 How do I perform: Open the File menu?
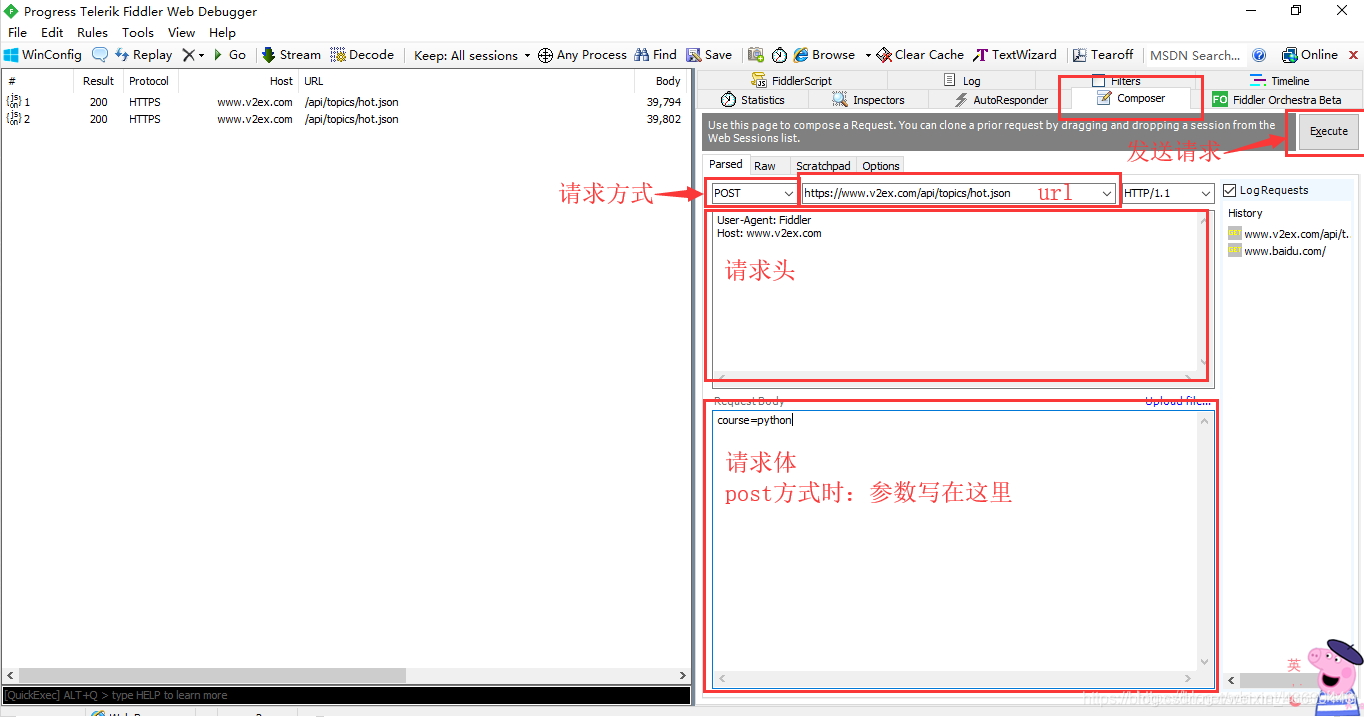tap(18, 32)
